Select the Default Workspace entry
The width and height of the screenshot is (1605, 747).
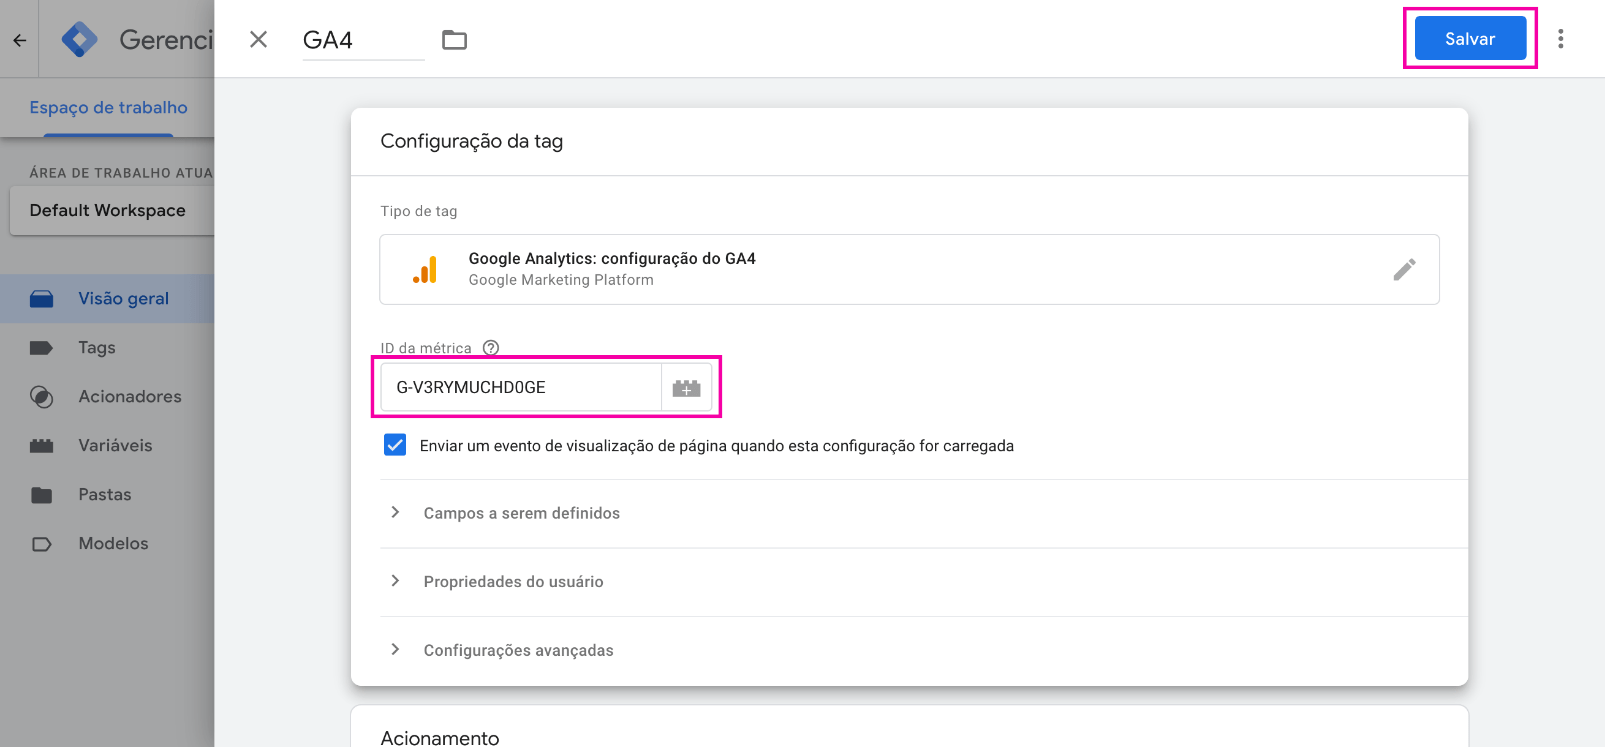(112, 210)
